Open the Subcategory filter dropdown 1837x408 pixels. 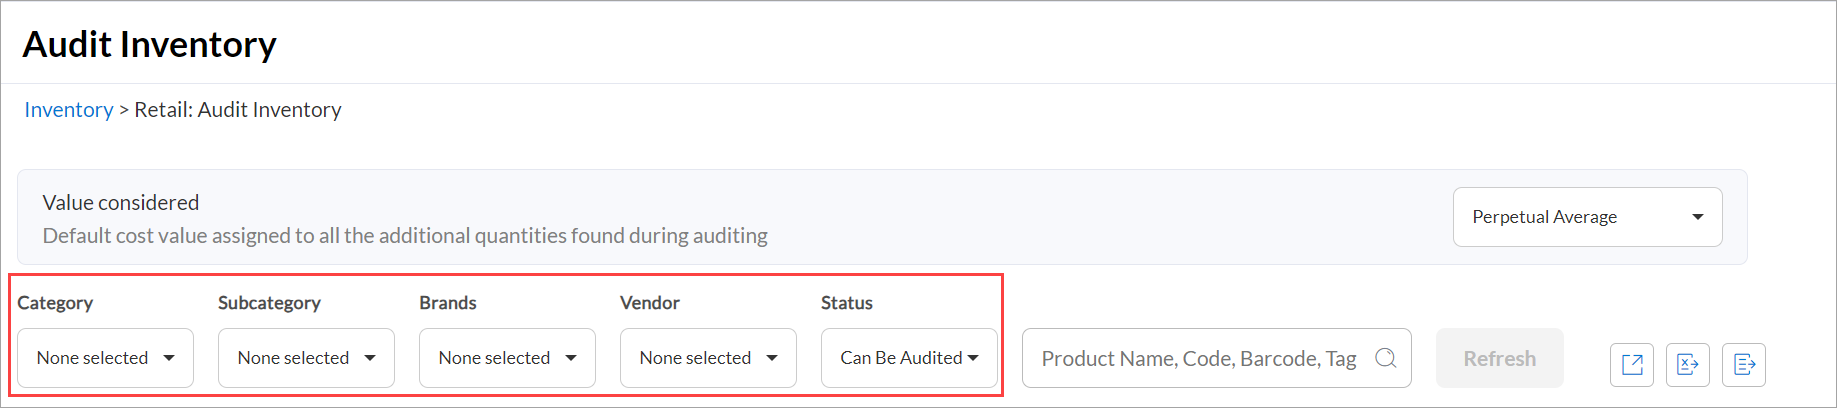tap(306, 358)
